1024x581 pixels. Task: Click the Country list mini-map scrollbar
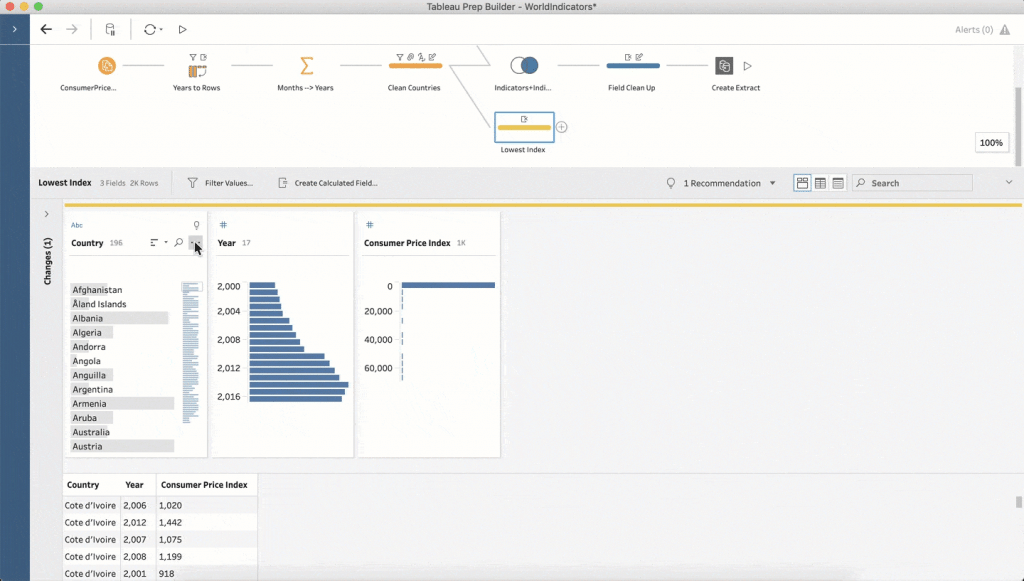pyautogui.click(x=191, y=353)
